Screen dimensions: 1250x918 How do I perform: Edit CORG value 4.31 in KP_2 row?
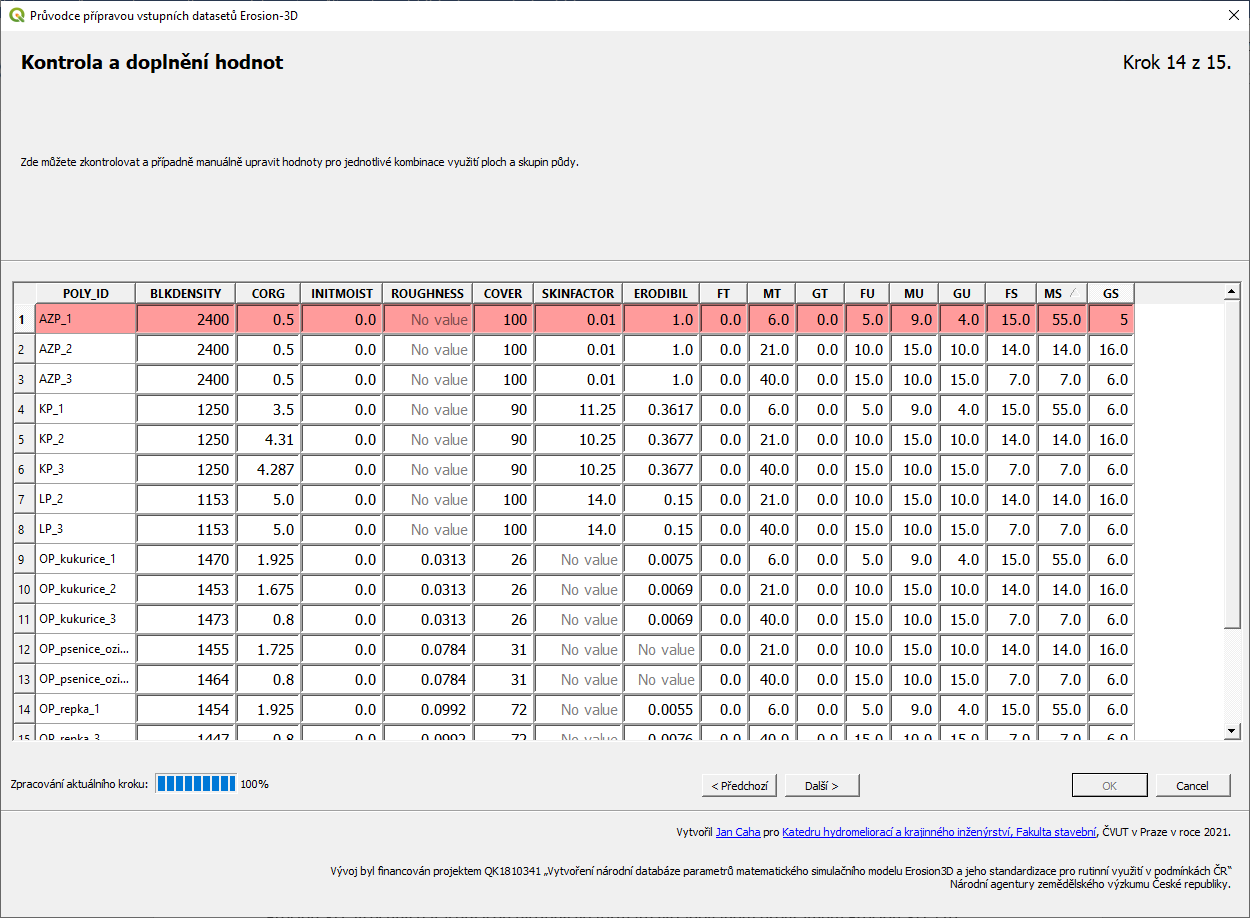[268, 439]
